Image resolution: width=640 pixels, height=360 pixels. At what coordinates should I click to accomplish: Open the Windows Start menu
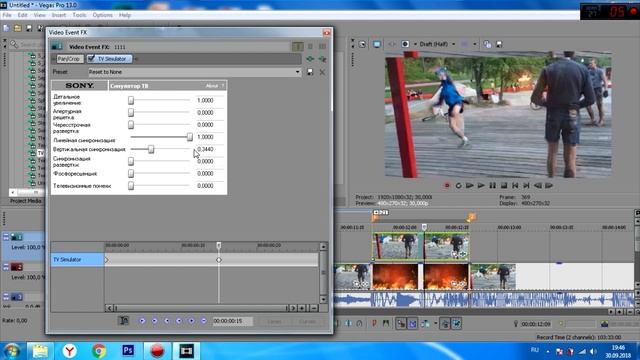11,351
